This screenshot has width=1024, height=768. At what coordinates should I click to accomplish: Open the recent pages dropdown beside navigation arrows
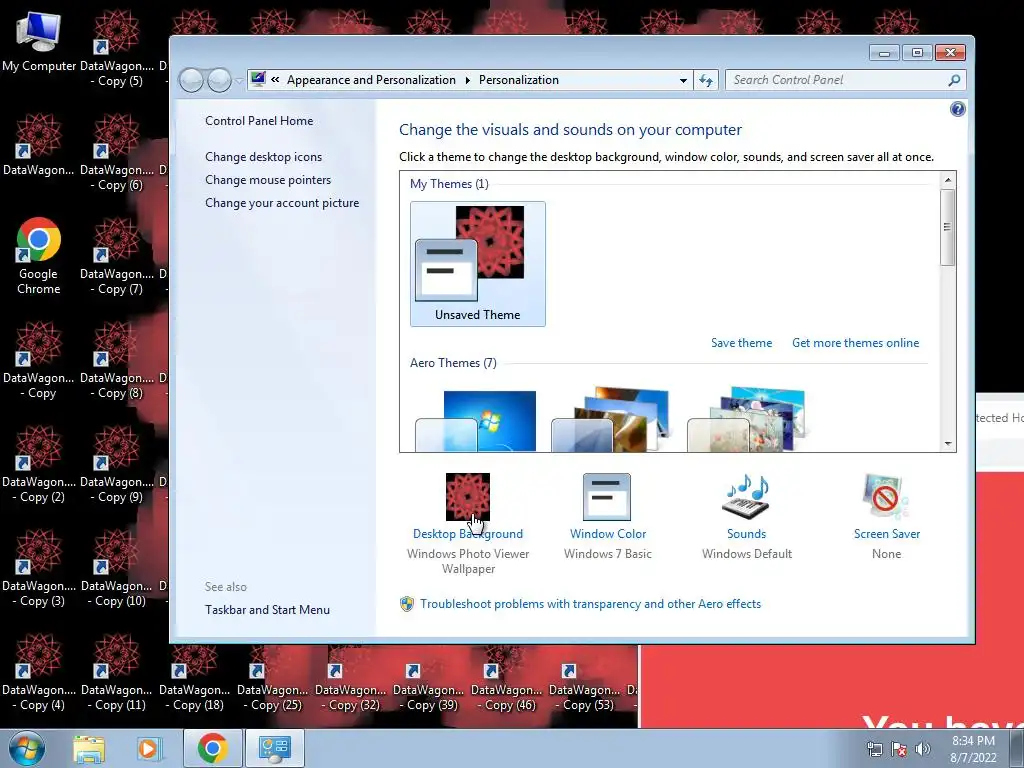coord(239,81)
